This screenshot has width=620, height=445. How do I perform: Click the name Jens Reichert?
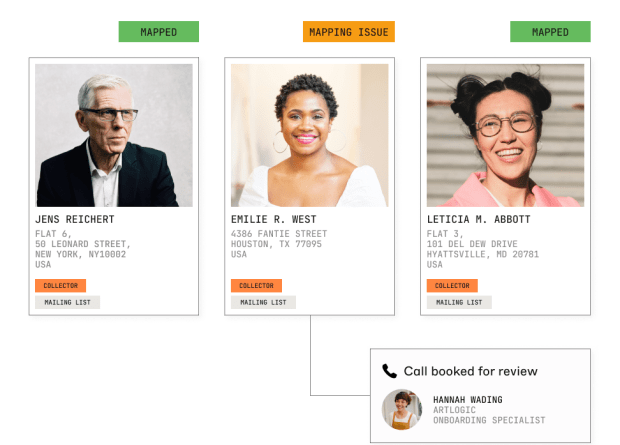pyautogui.click(x=75, y=219)
